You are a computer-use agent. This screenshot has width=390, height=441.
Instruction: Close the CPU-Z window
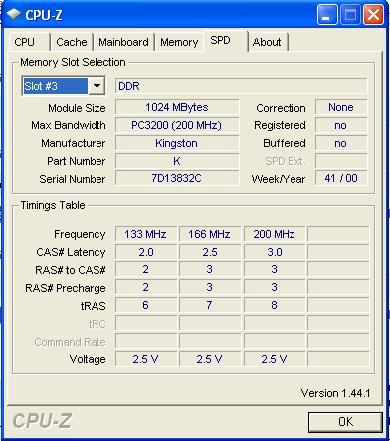coord(373,15)
